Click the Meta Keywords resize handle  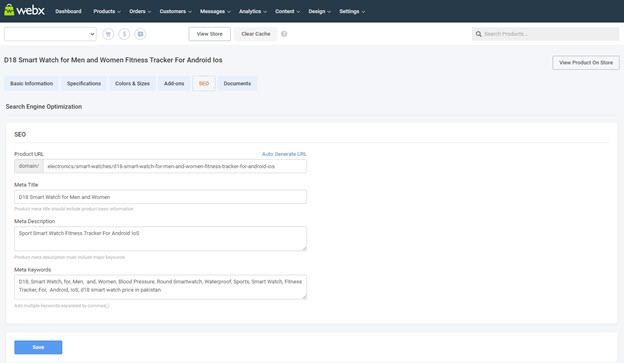[304, 296]
